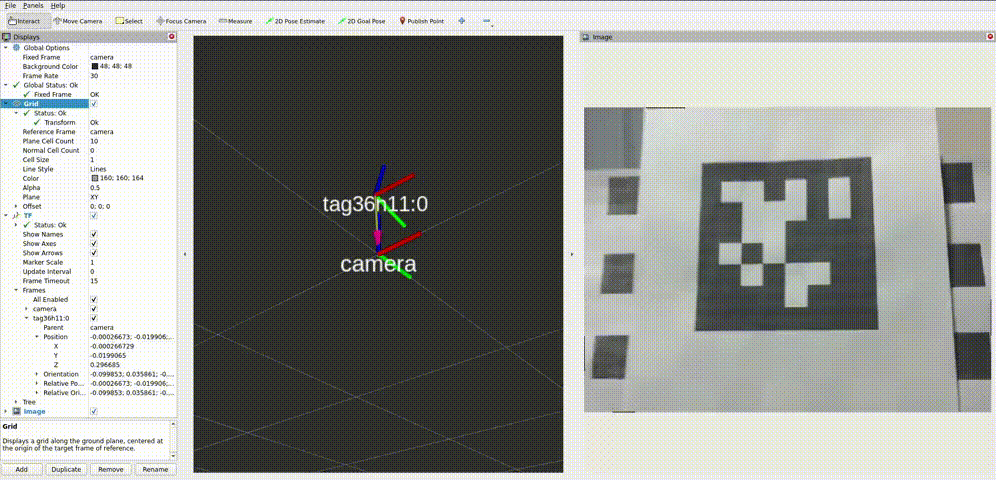Activate the Focus Camera tool
The height and width of the screenshot is (480, 996).
(x=180, y=21)
